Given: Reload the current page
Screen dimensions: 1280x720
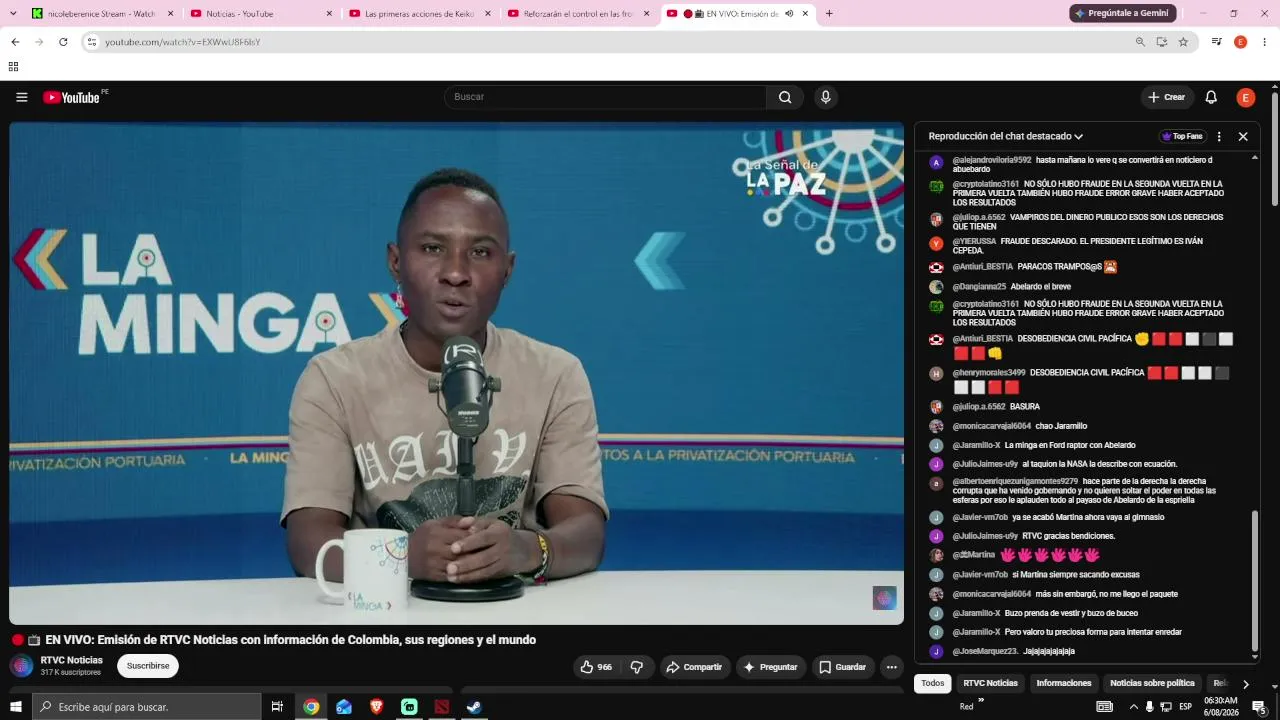Looking at the screenshot, I should tap(63, 42).
